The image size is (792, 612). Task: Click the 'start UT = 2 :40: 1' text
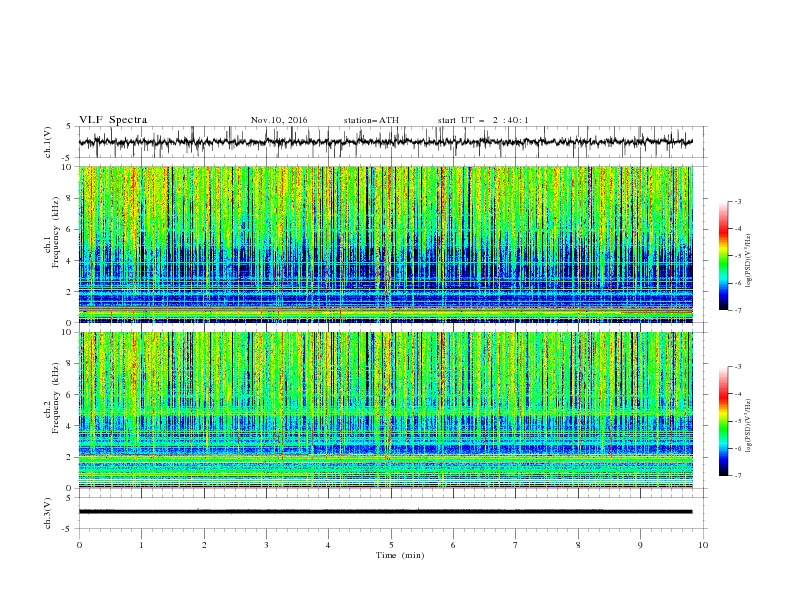(x=483, y=120)
